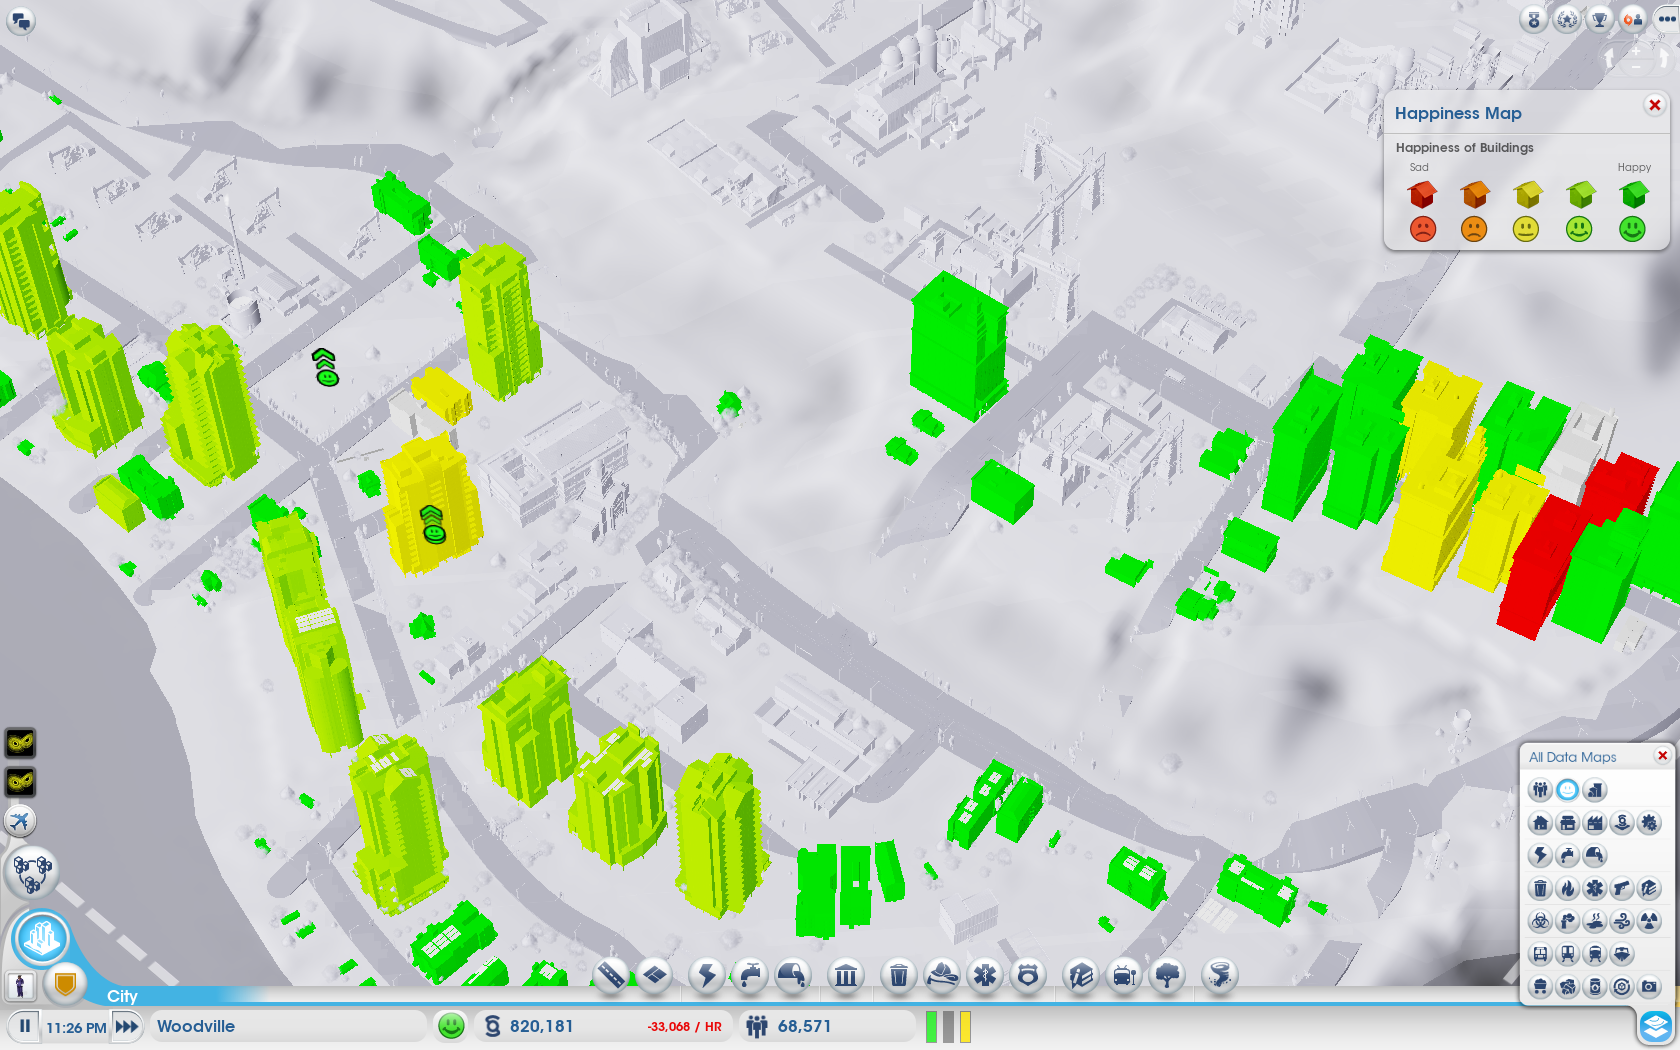Image resolution: width=1680 pixels, height=1050 pixels.
Task: Open the chat bubbles icon
Action: 21,20
